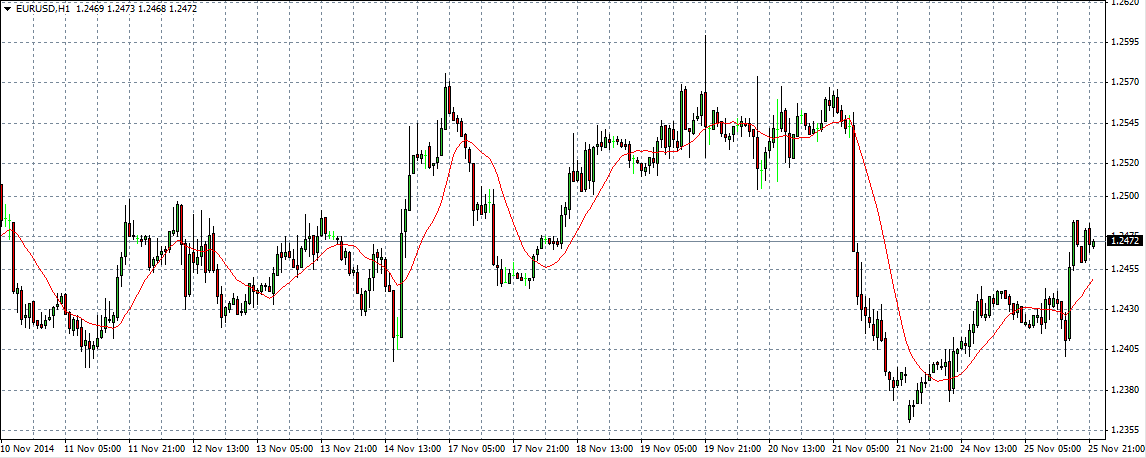Image resolution: width=1146 pixels, height=458 pixels.
Task: Click the 1.2545 level on price axis
Action: (x=1125, y=124)
